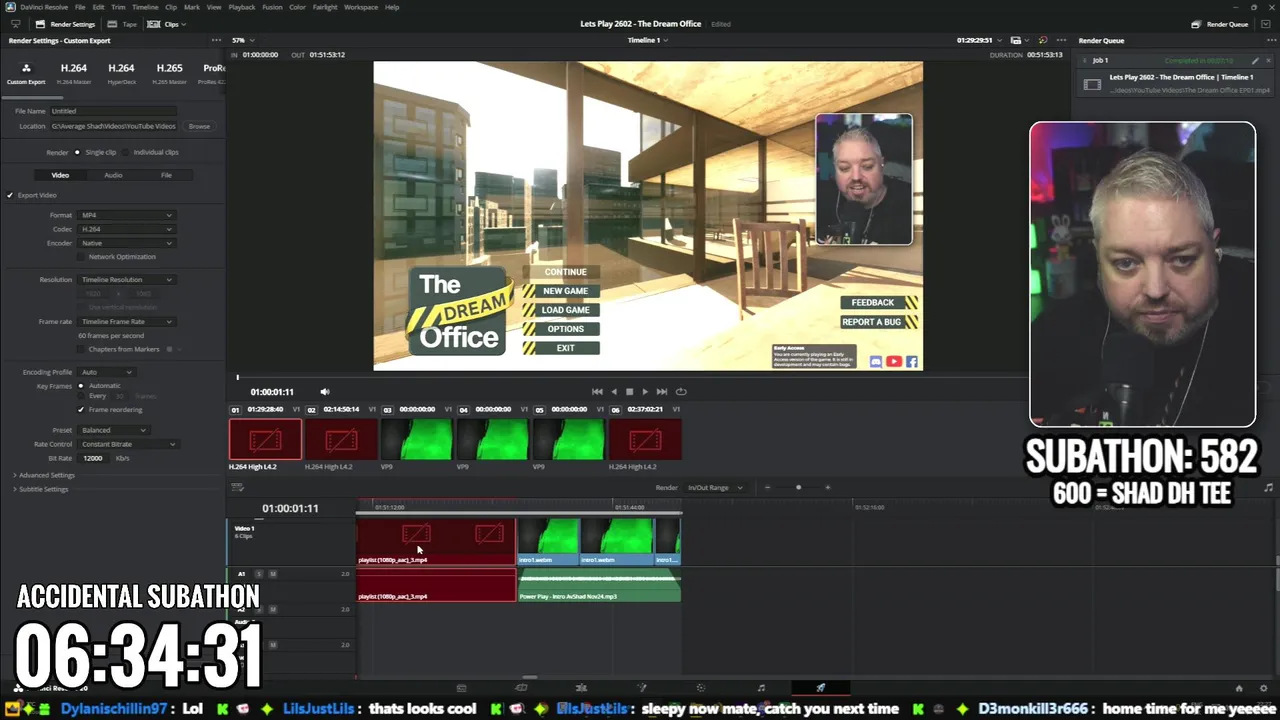Open the File menu
This screenshot has height=720, width=1280.
(80, 7)
